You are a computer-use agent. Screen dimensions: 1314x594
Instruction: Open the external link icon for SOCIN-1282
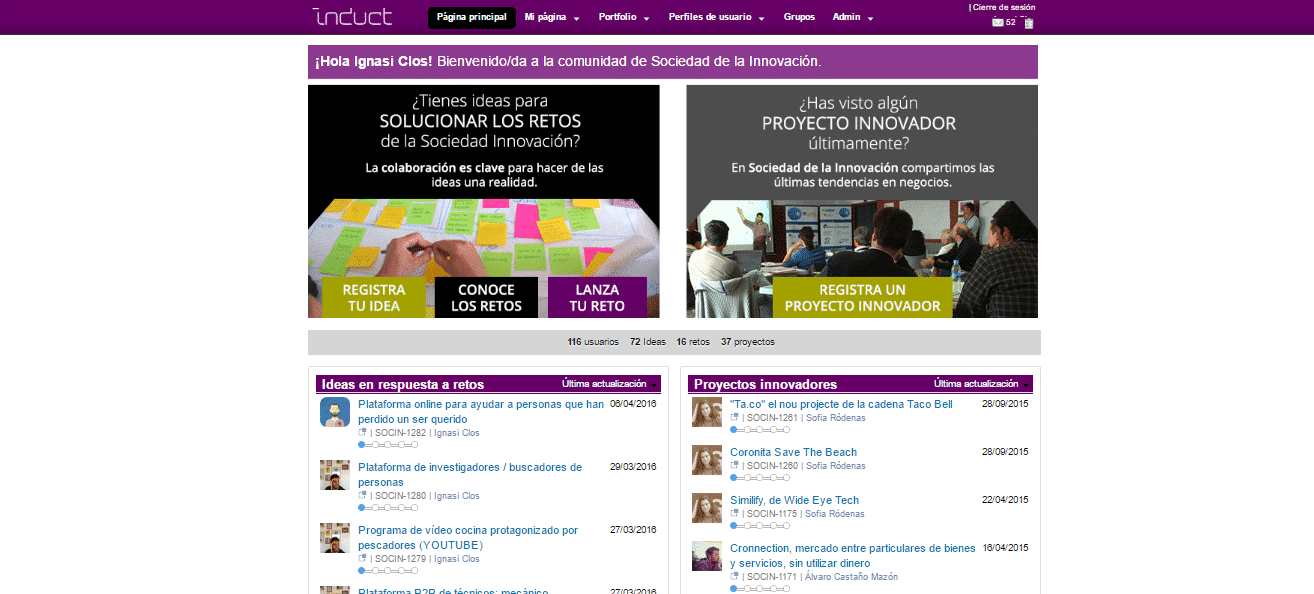pyautogui.click(x=360, y=432)
